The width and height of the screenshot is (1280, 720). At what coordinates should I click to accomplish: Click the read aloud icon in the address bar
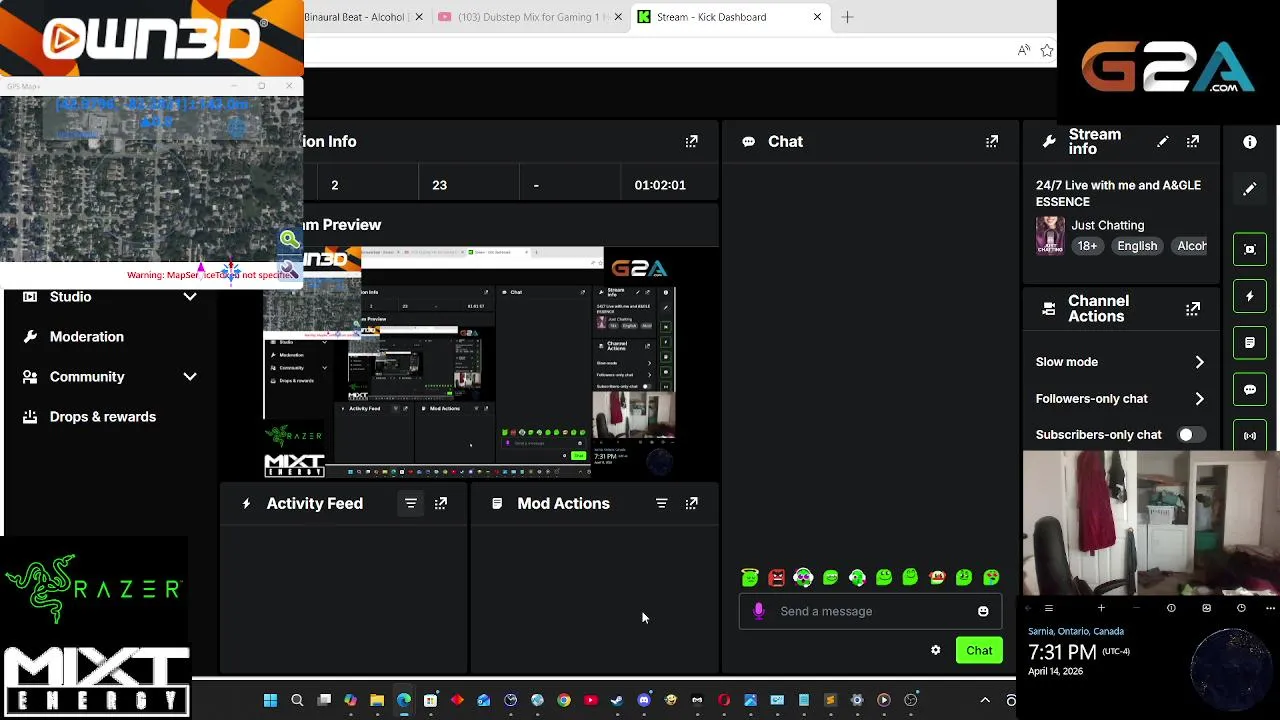pyautogui.click(x=1023, y=50)
